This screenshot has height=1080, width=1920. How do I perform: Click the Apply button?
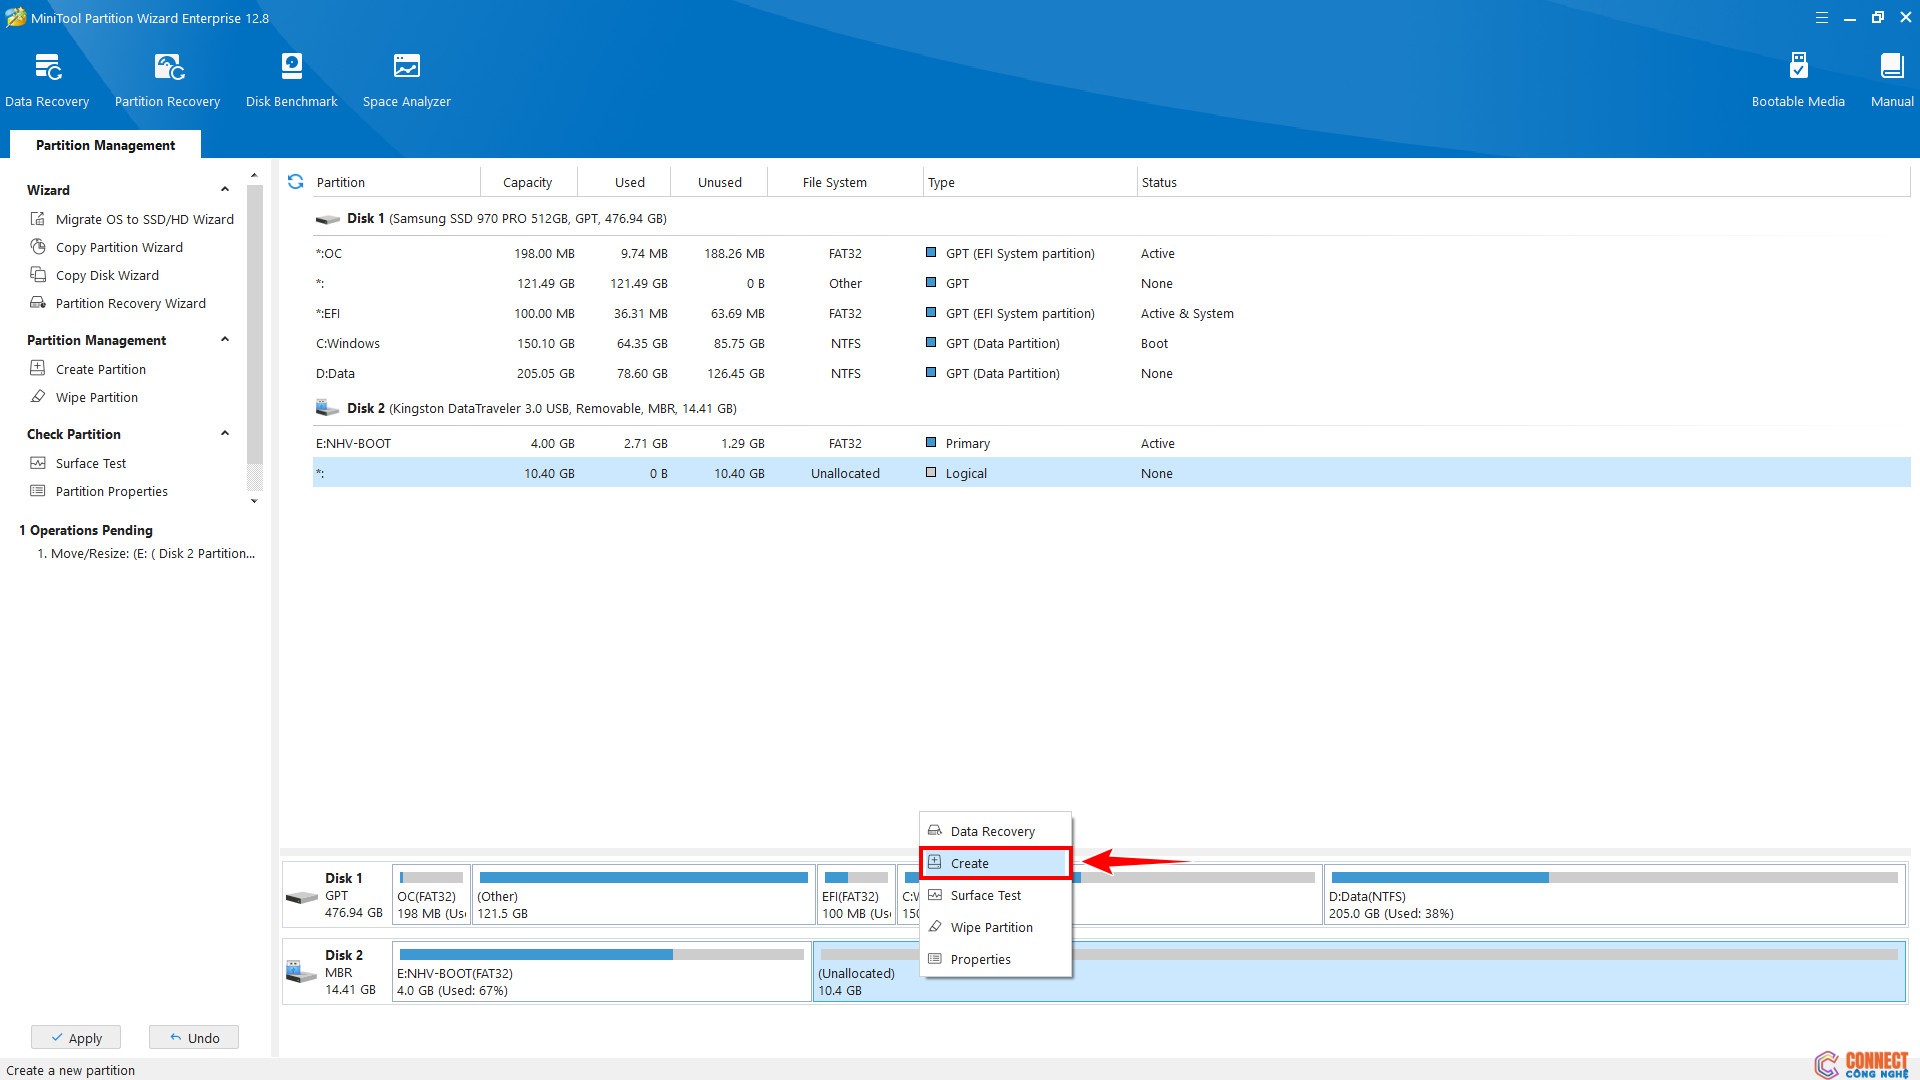tap(76, 1037)
